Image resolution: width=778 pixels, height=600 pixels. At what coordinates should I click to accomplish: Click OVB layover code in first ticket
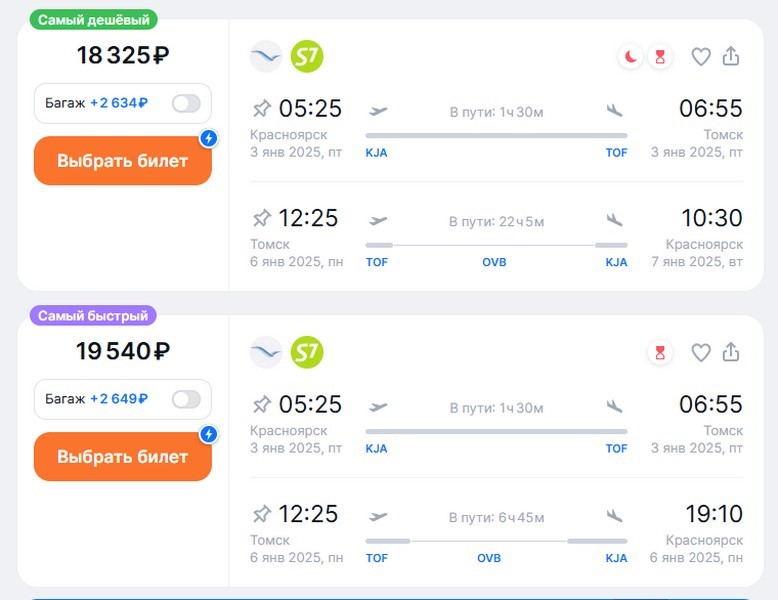tap(494, 263)
